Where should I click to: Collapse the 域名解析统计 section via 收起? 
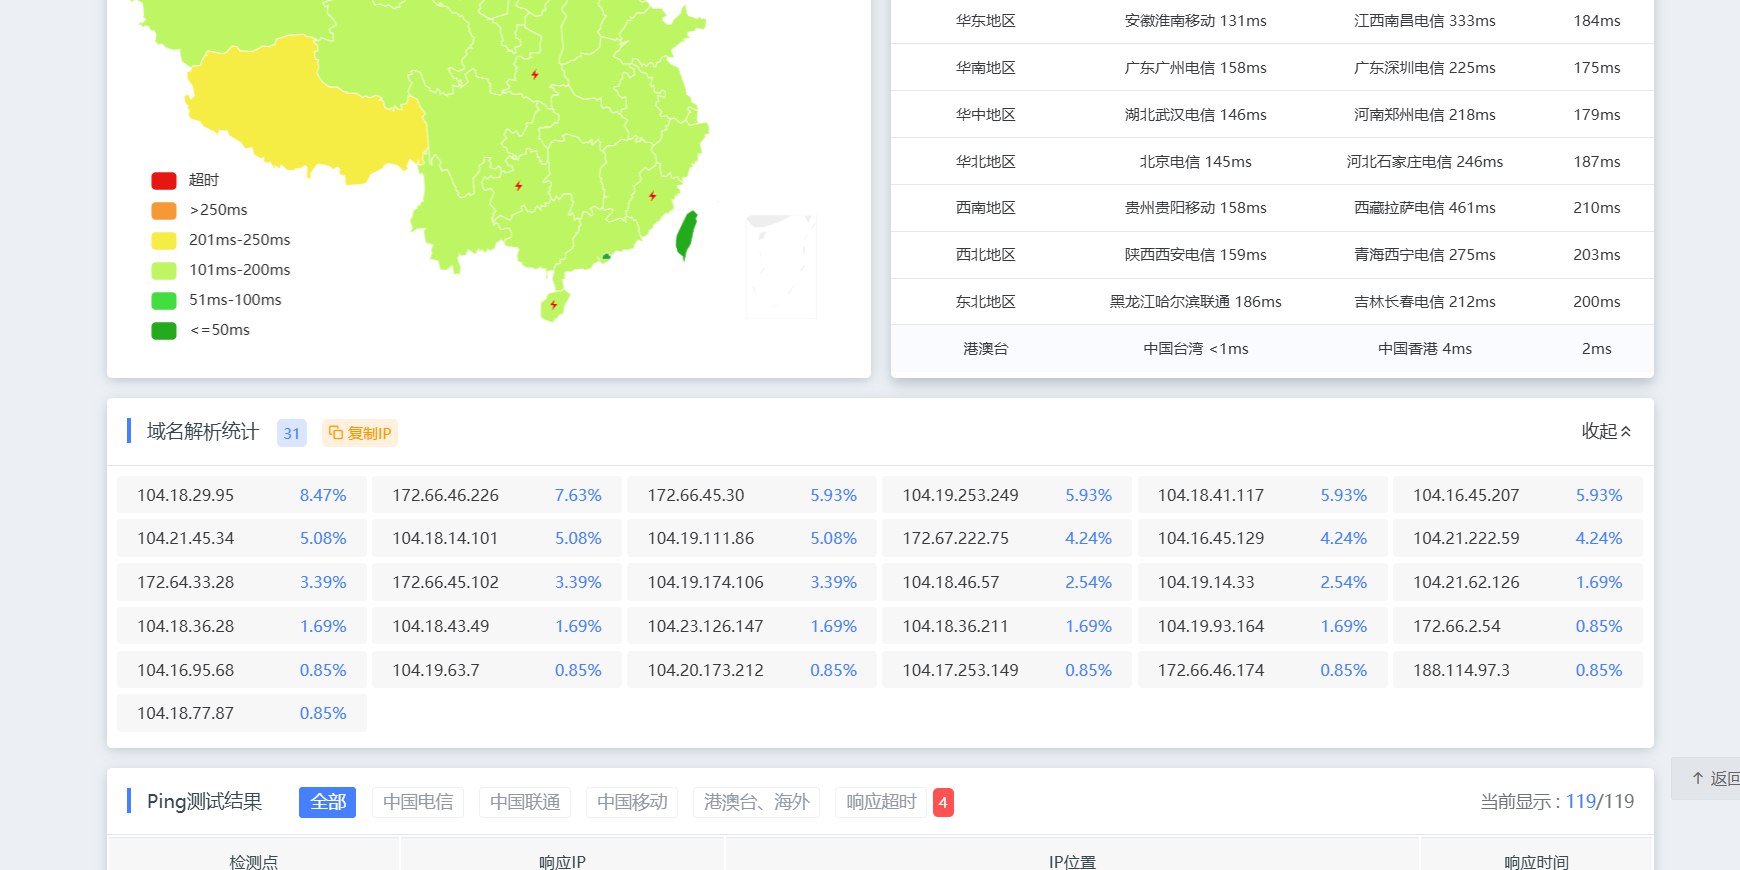(x=1606, y=431)
